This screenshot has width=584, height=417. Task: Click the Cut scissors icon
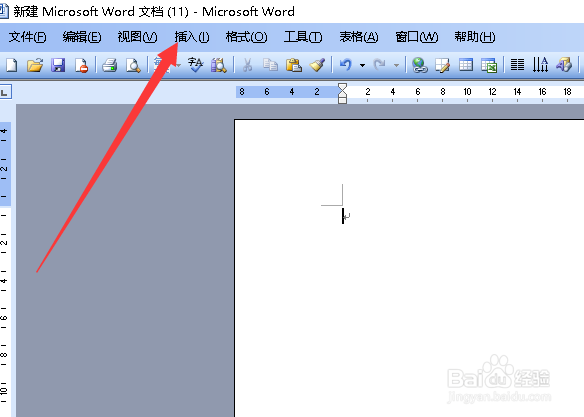click(247, 65)
